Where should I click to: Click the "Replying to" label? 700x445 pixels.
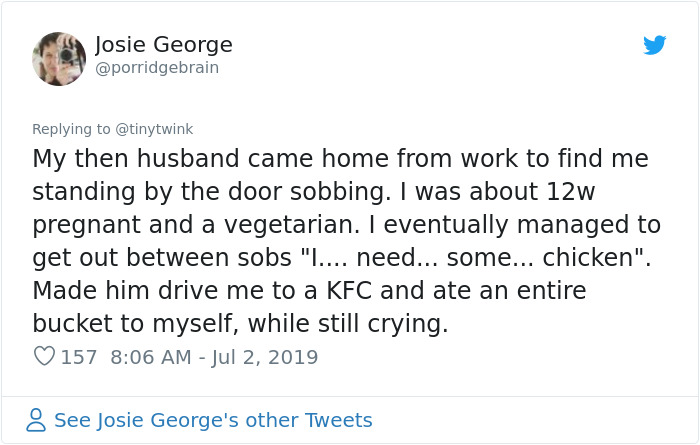click(x=71, y=129)
